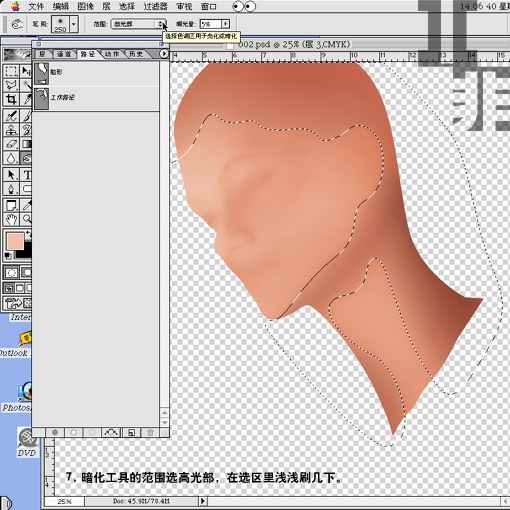The height and width of the screenshot is (510, 510).
Task: Select the rectangular Marquee tool
Action: click(x=11, y=71)
